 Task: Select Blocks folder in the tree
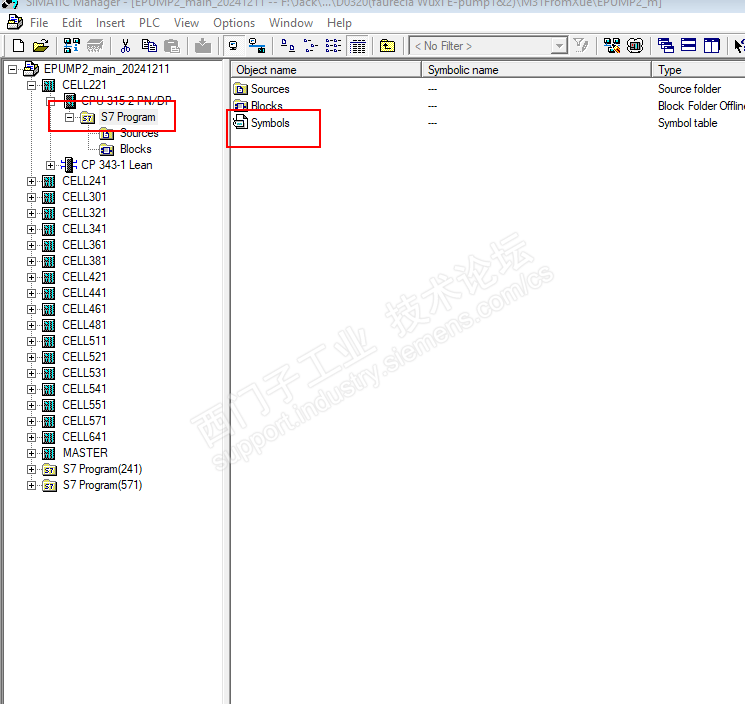click(x=135, y=149)
